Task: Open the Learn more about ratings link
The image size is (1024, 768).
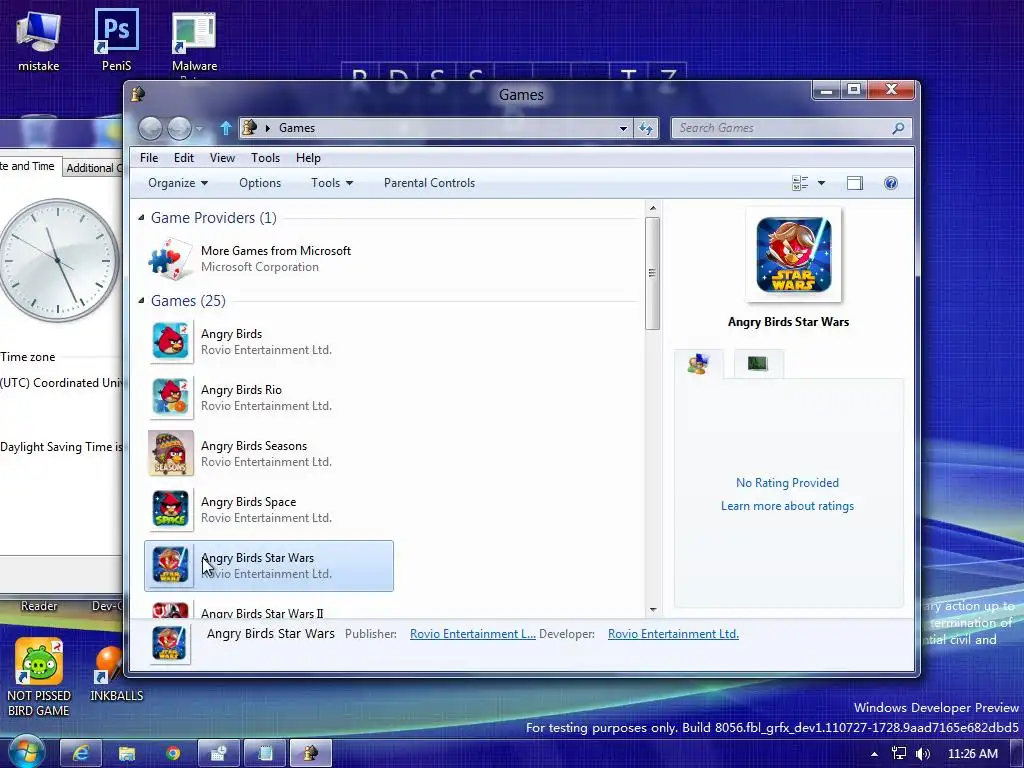Action: [787, 506]
